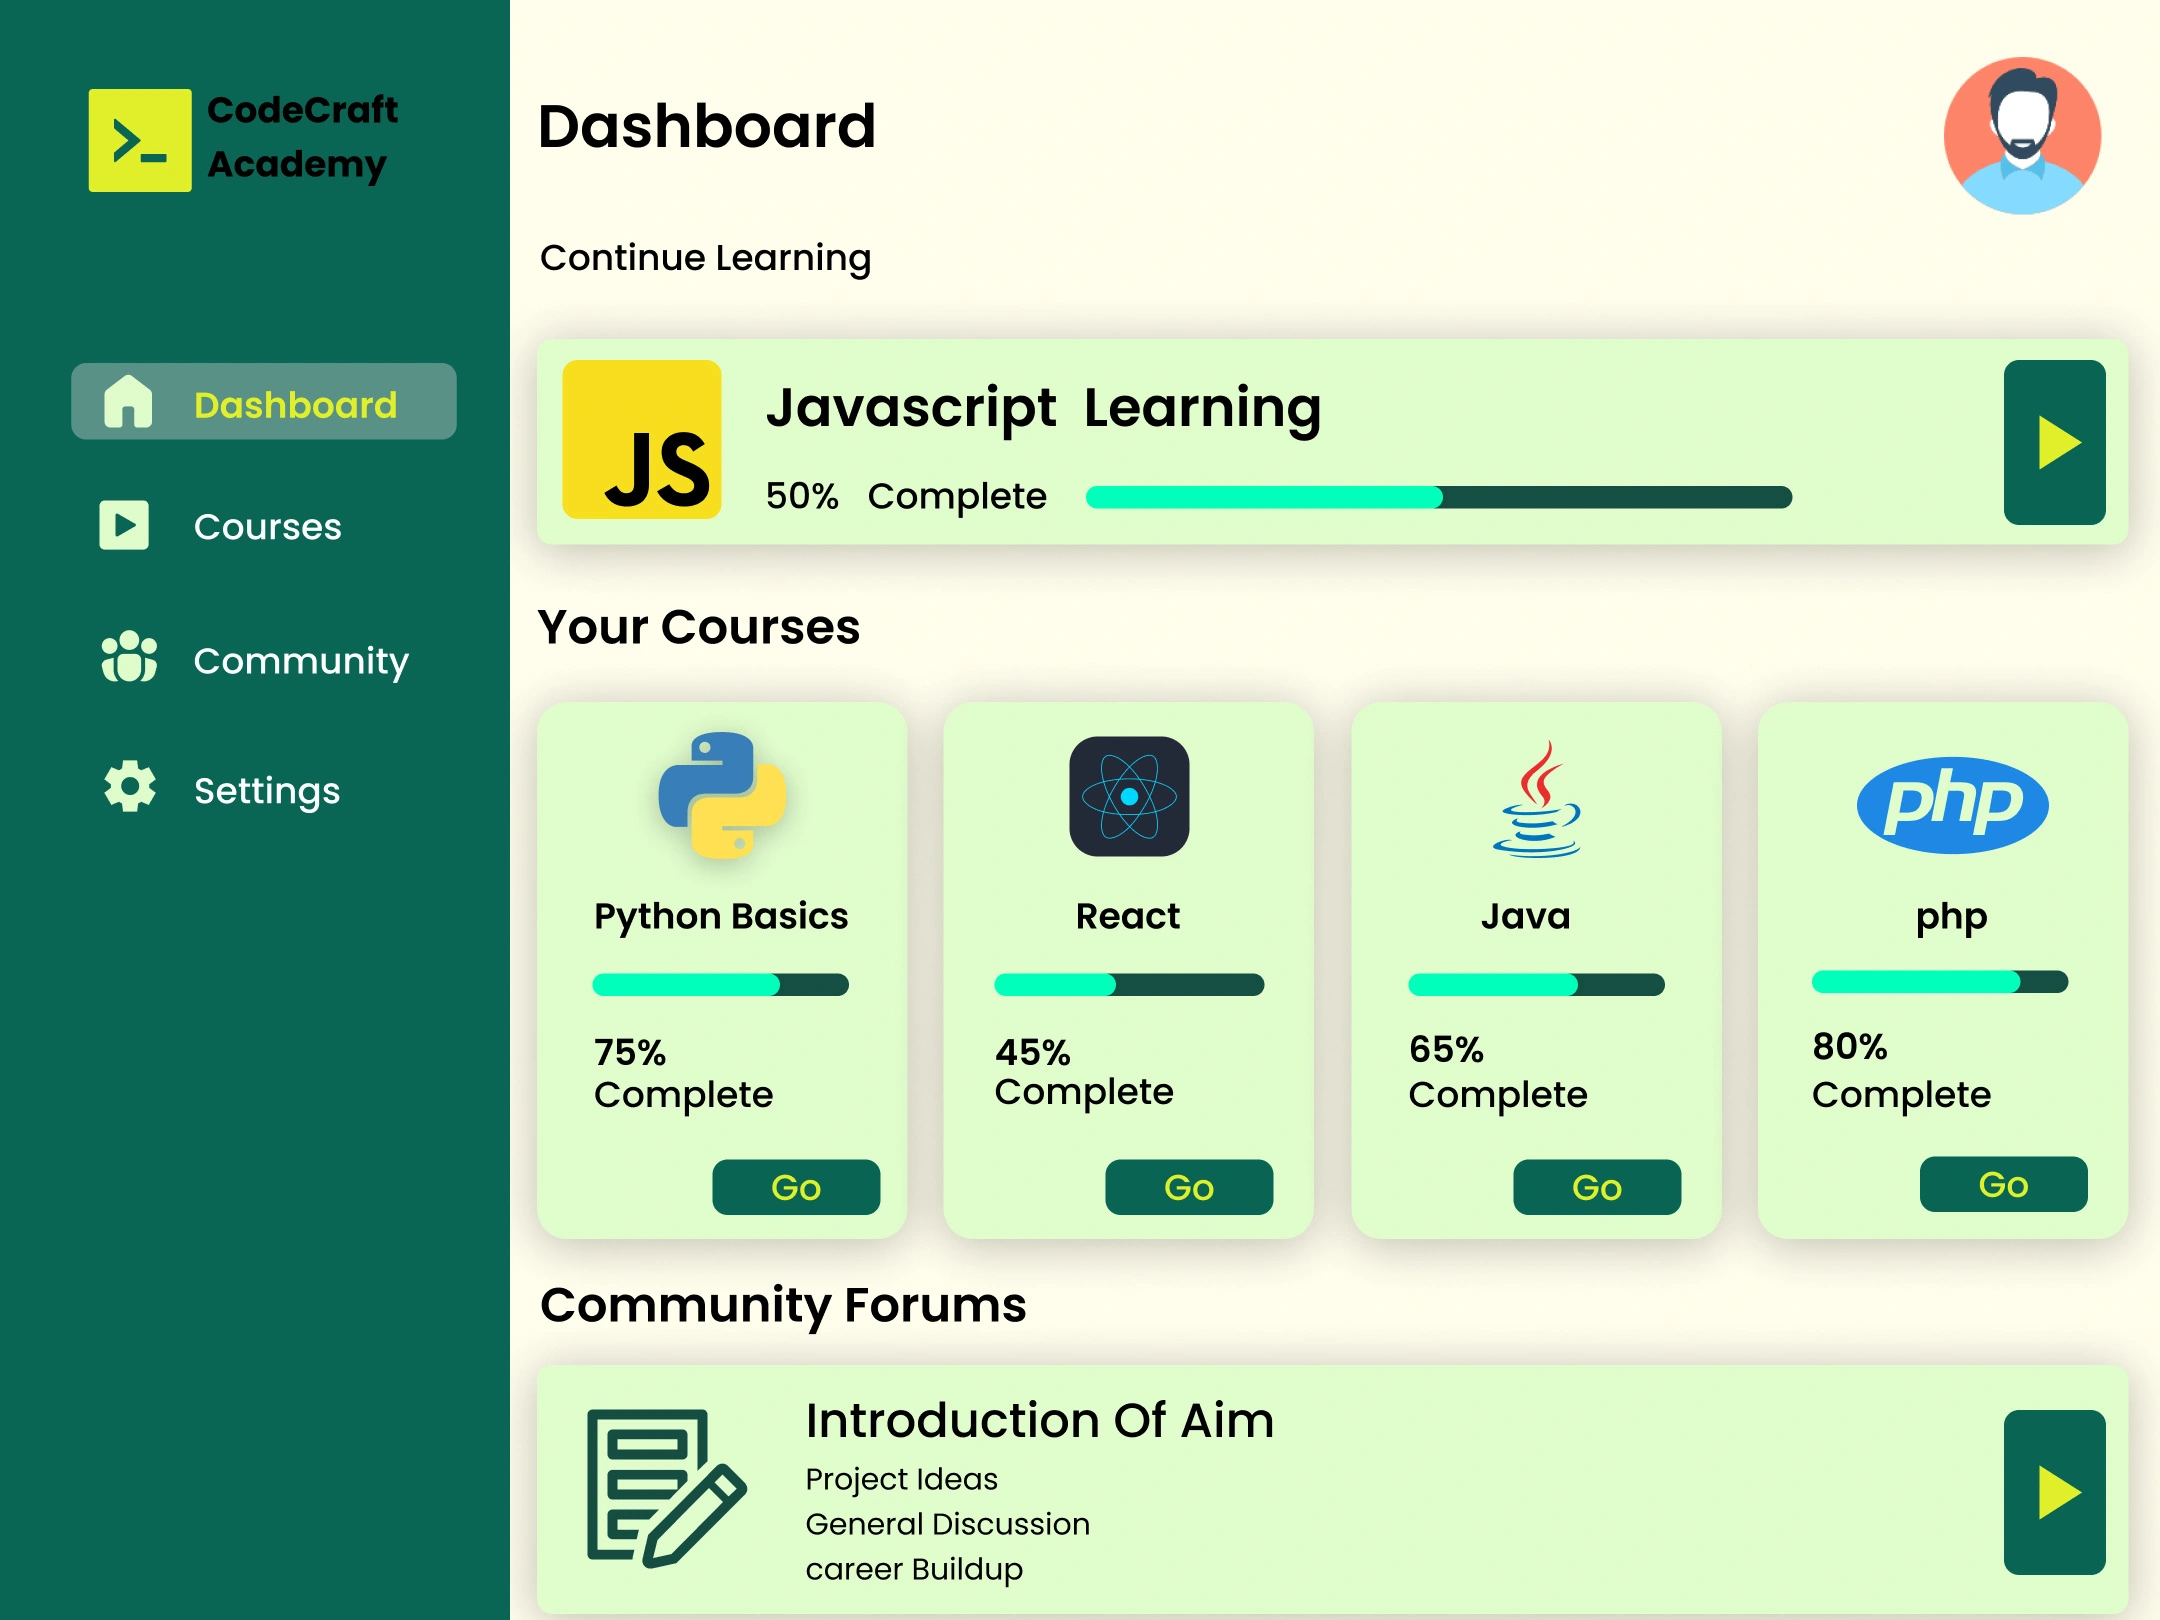This screenshot has width=2160, height=1620.
Task: Go to Courses in the sidebar
Action: [221, 526]
